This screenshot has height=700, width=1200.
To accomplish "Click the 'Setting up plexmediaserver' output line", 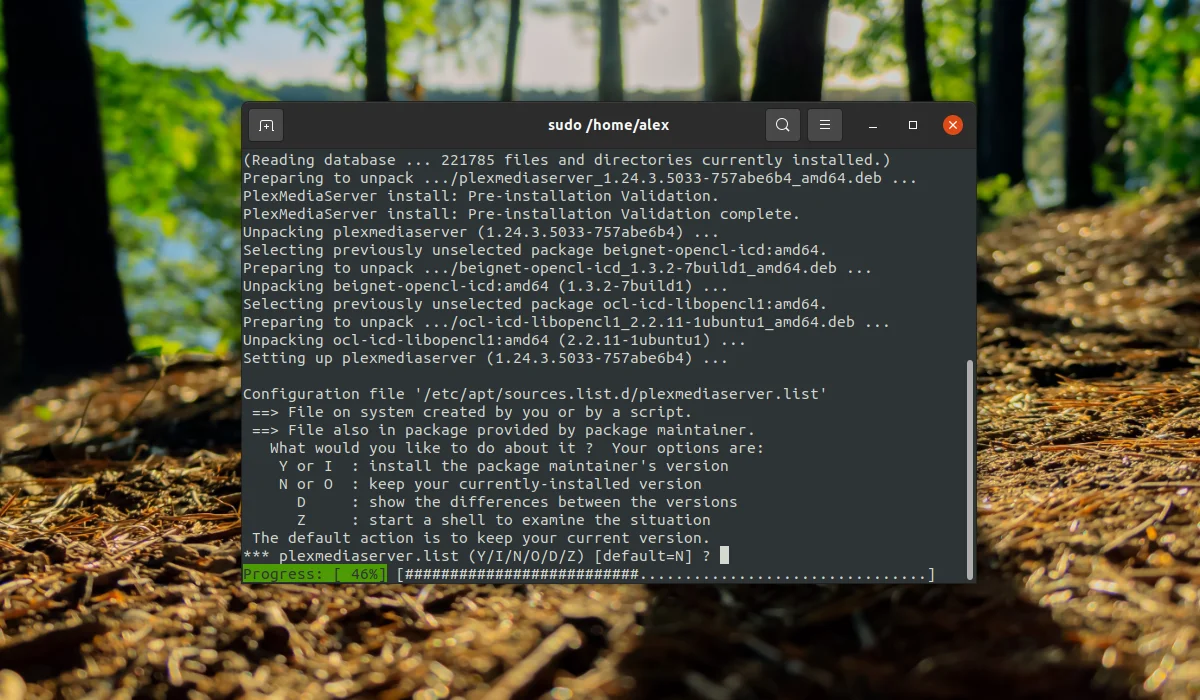I will coord(485,358).
